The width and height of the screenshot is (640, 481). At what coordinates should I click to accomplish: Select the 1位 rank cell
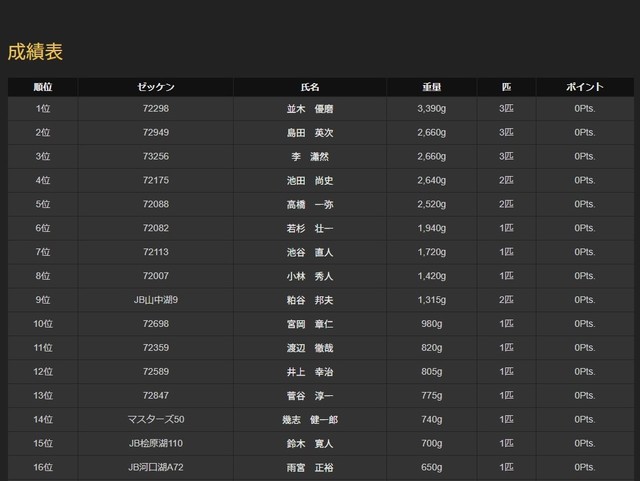coord(43,108)
